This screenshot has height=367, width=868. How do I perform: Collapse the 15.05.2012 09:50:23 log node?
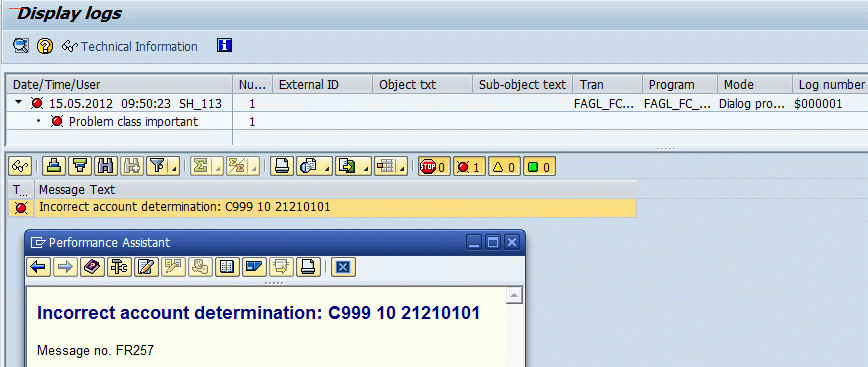tap(19, 103)
